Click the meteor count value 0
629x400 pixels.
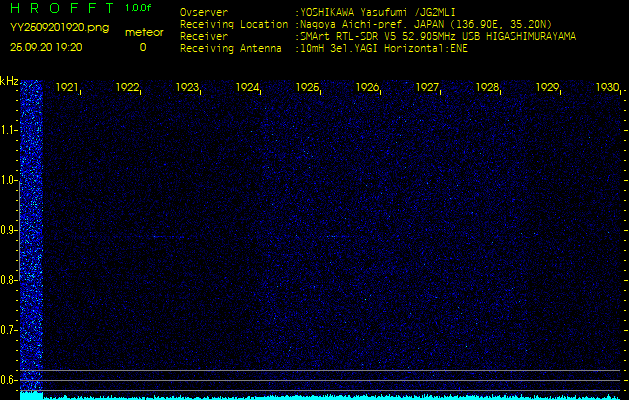143,47
